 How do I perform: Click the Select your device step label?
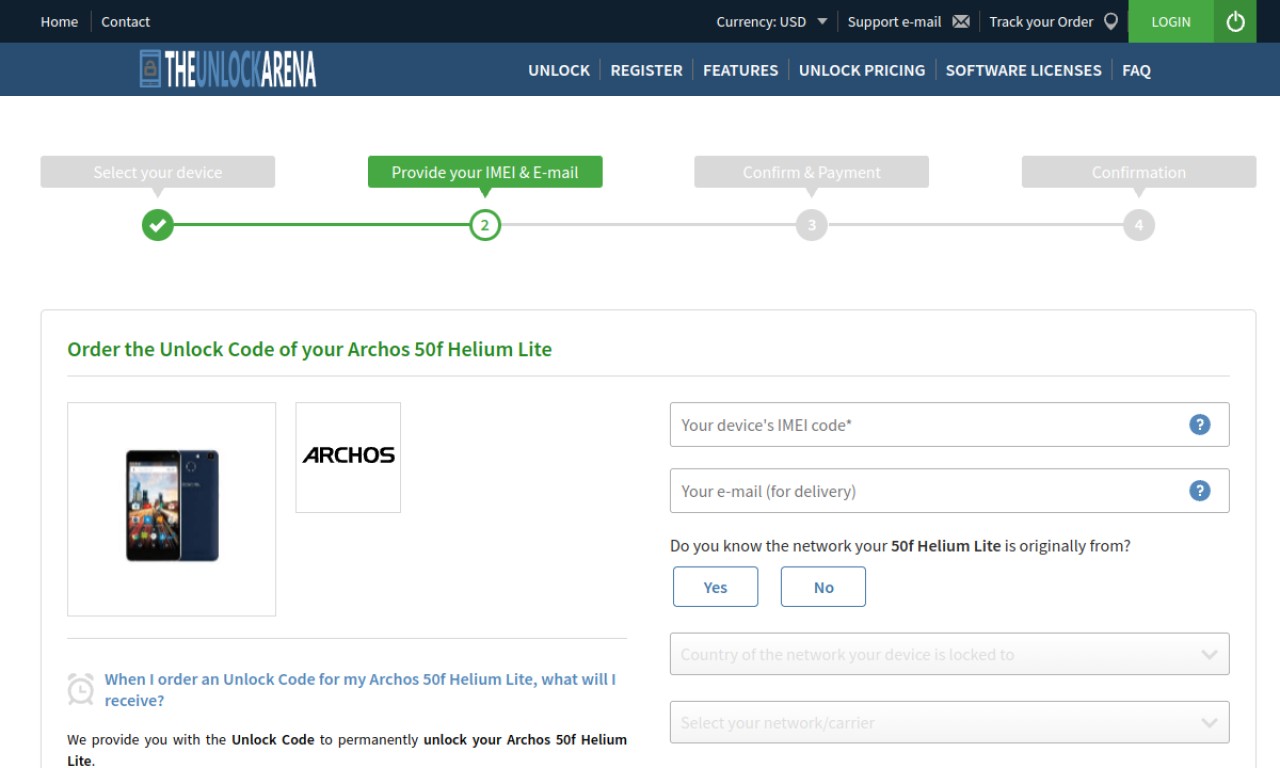pos(158,172)
